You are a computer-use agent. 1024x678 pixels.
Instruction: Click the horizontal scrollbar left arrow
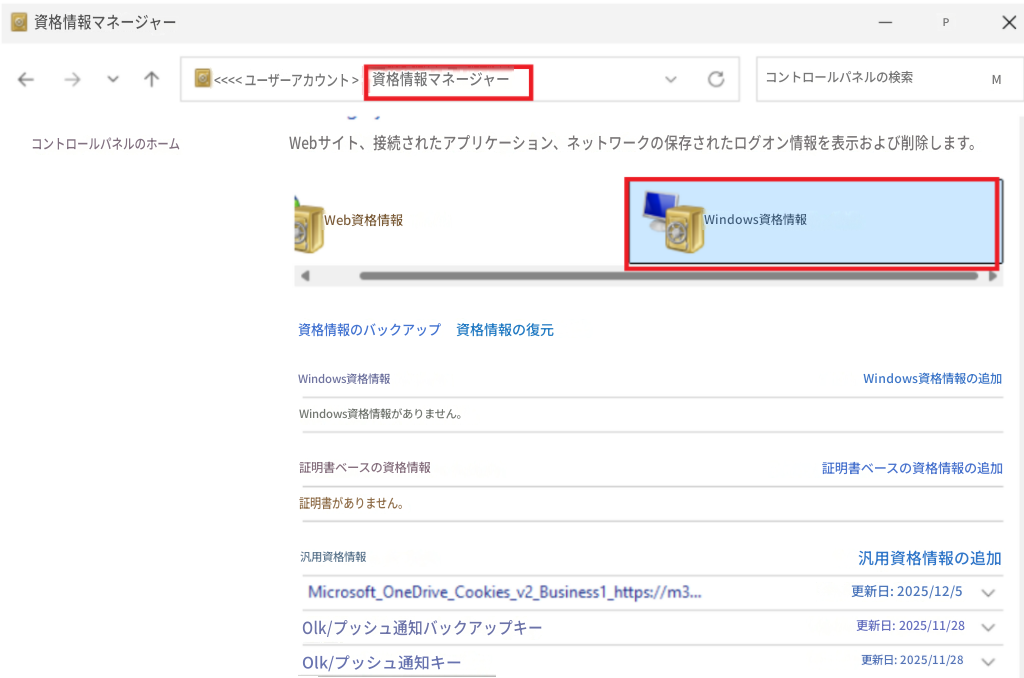click(305, 276)
